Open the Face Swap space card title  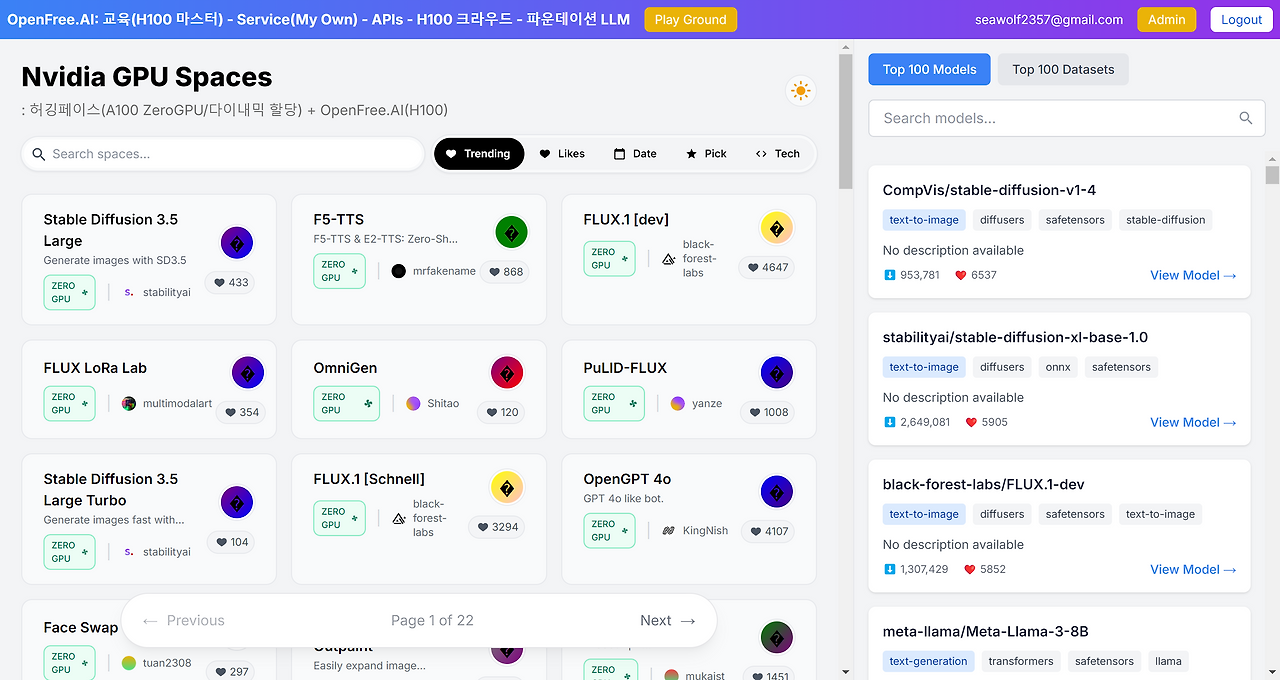[81, 628]
